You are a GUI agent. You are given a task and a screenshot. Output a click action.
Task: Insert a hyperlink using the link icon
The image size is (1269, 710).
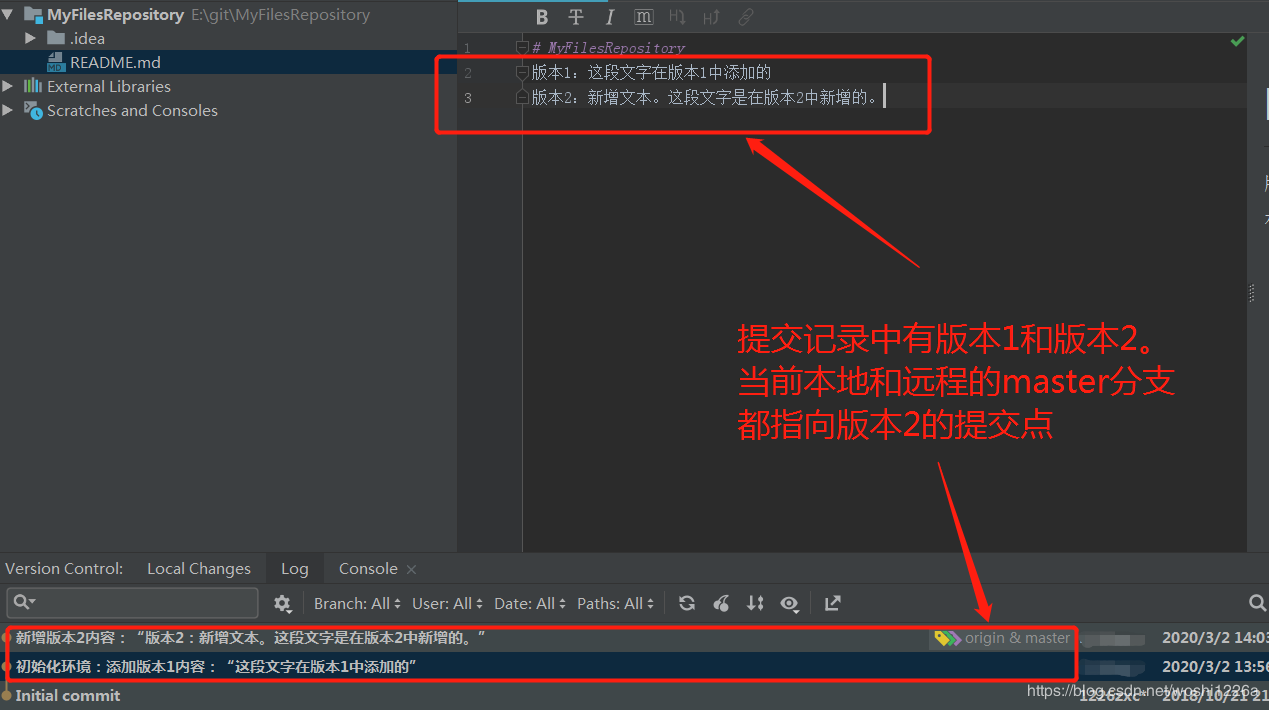click(746, 17)
